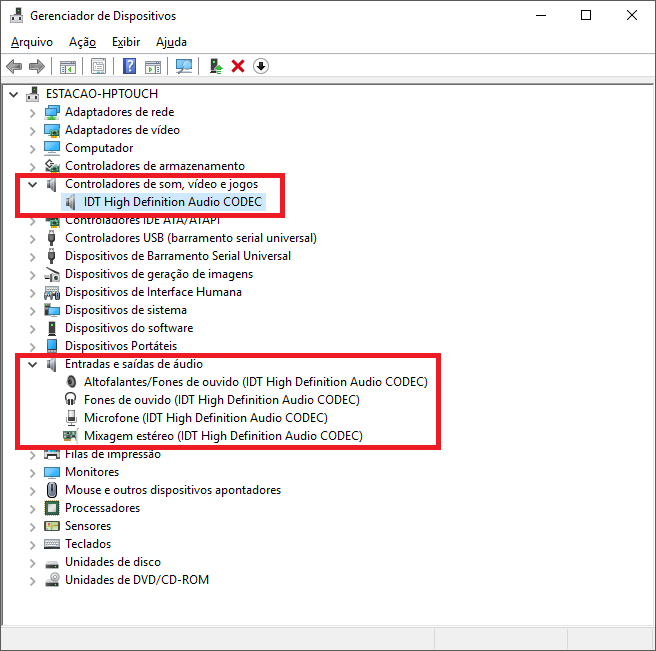This screenshot has width=656, height=651.
Task: Expand the Computador category
Action: pyautogui.click(x=33, y=149)
